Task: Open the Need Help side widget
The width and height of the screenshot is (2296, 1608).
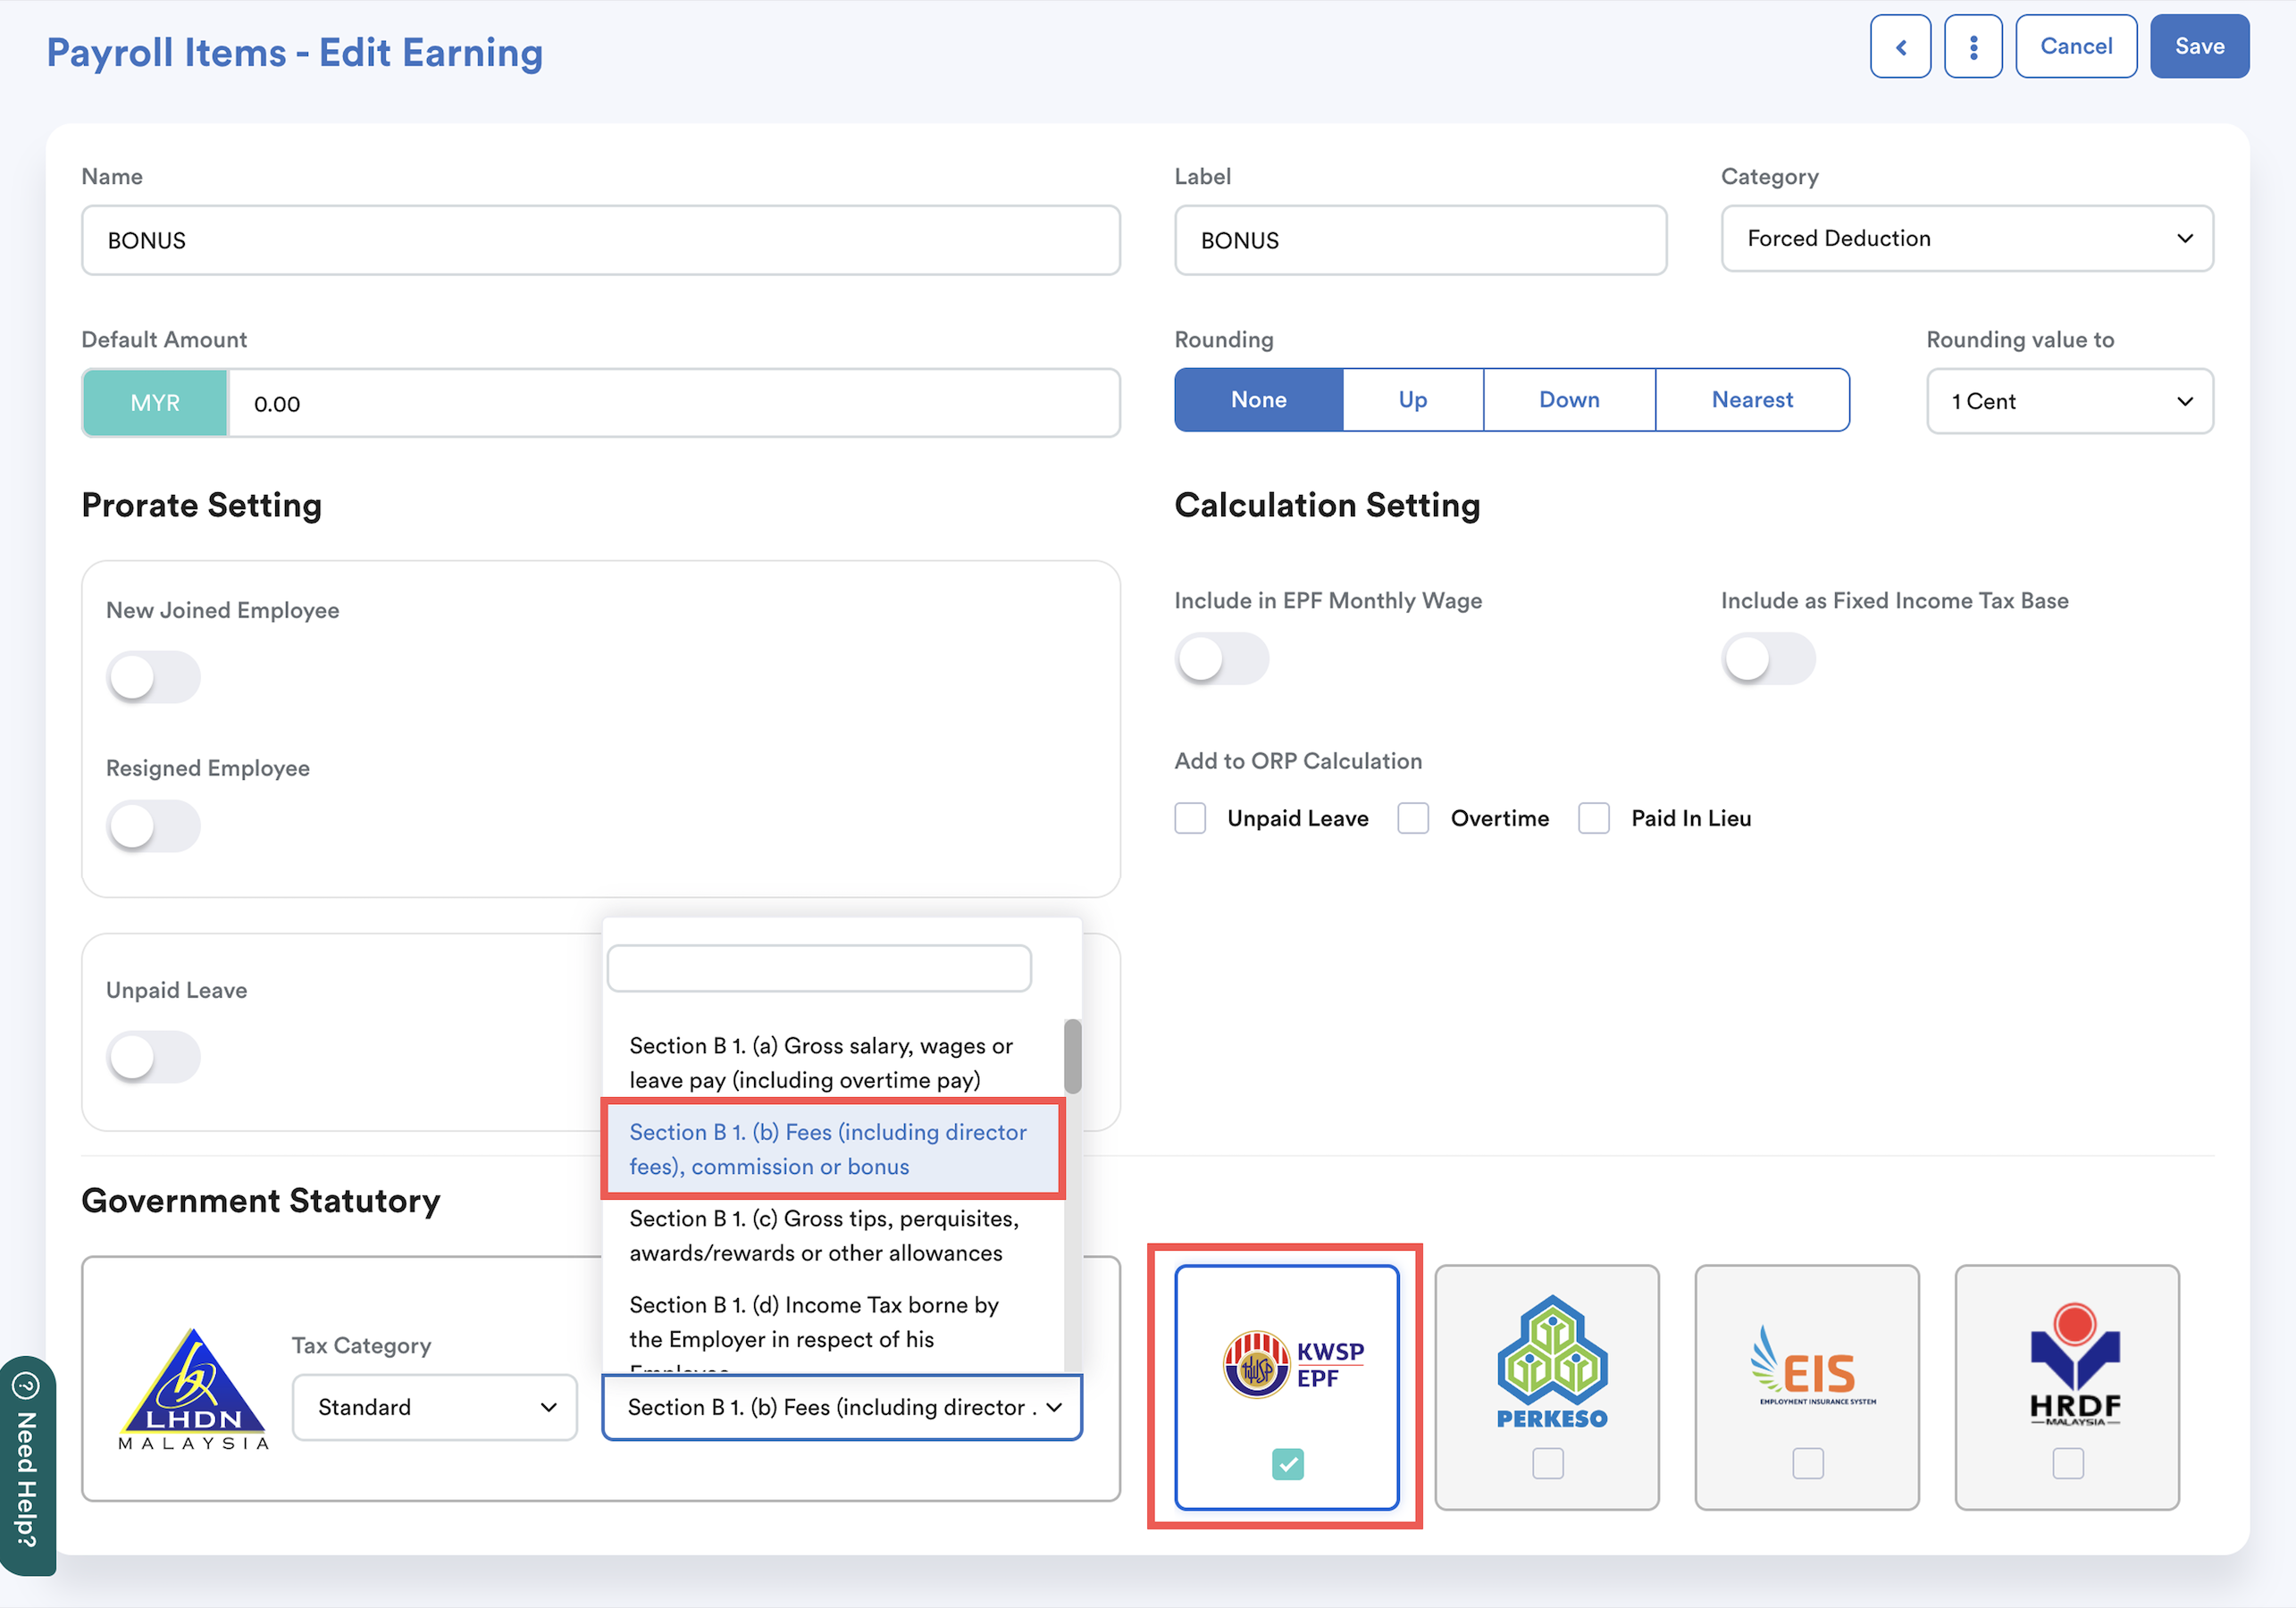Action: (x=26, y=1464)
